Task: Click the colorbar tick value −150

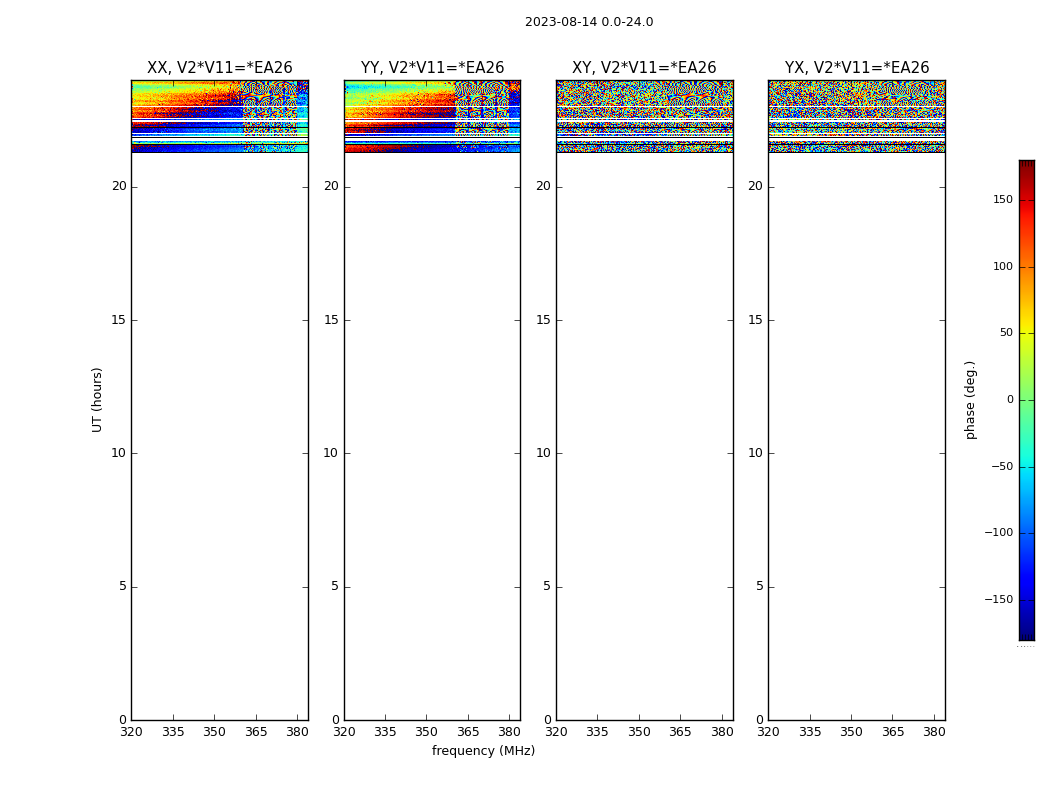Action: point(999,599)
